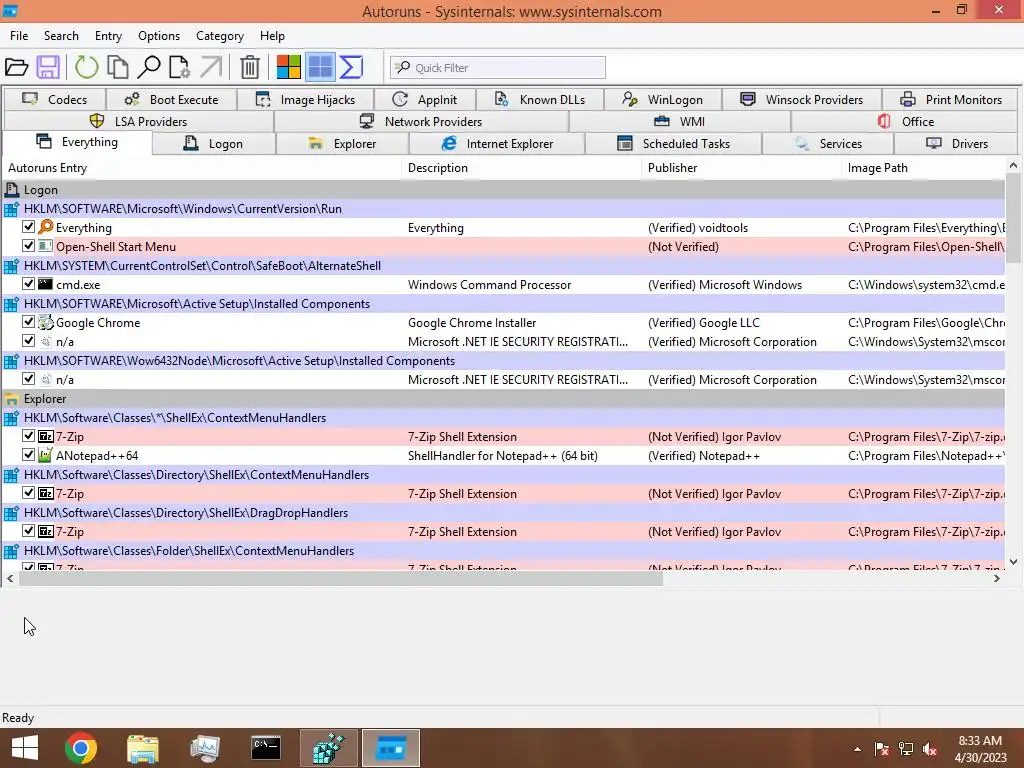Click the horizontal scrollbar thumb
This screenshot has width=1024, height=768.
click(x=340, y=578)
